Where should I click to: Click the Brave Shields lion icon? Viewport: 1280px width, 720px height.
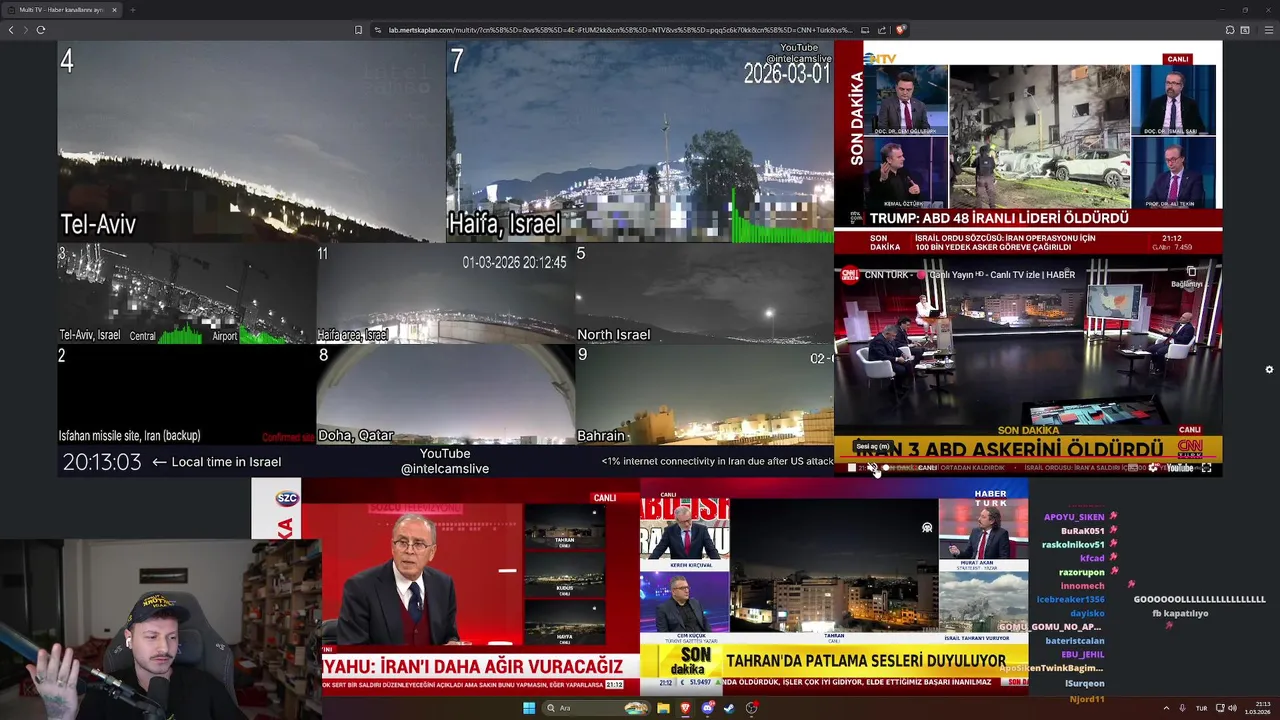(x=900, y=30)
